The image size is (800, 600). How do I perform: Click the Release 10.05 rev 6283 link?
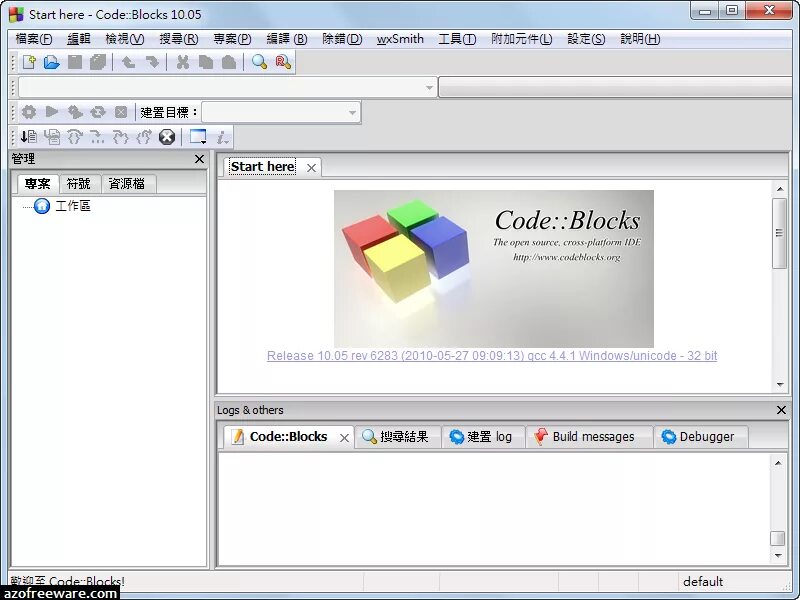pos(492,356)
